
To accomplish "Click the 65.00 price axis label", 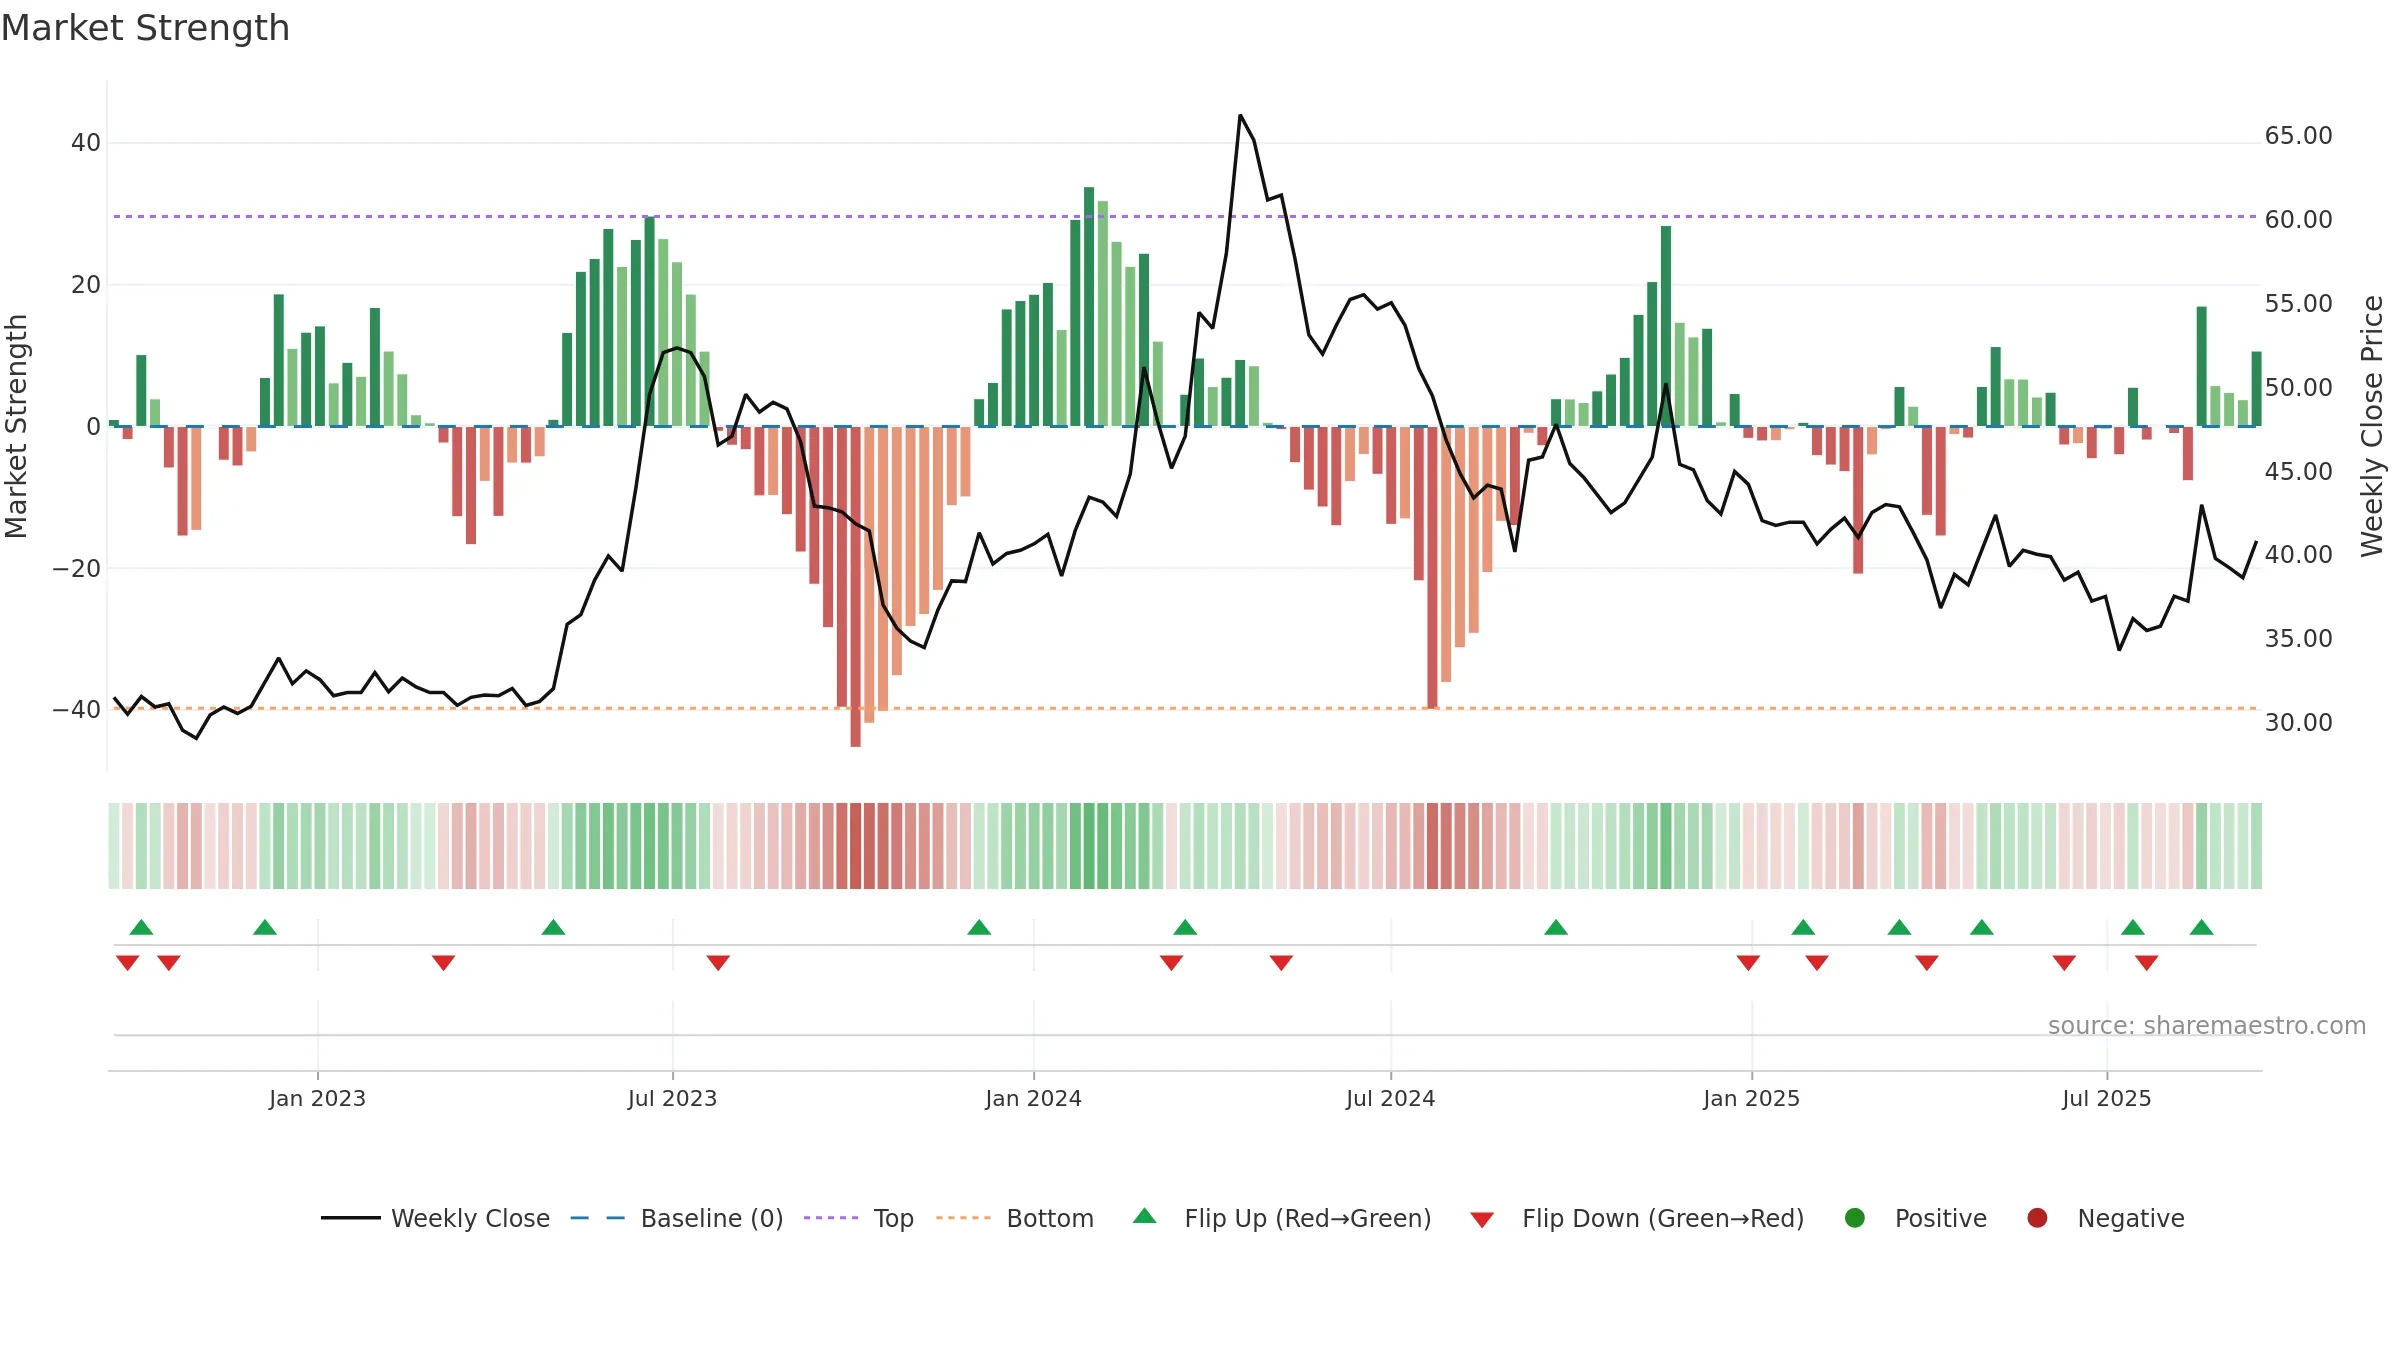I will pos(2298,136).
